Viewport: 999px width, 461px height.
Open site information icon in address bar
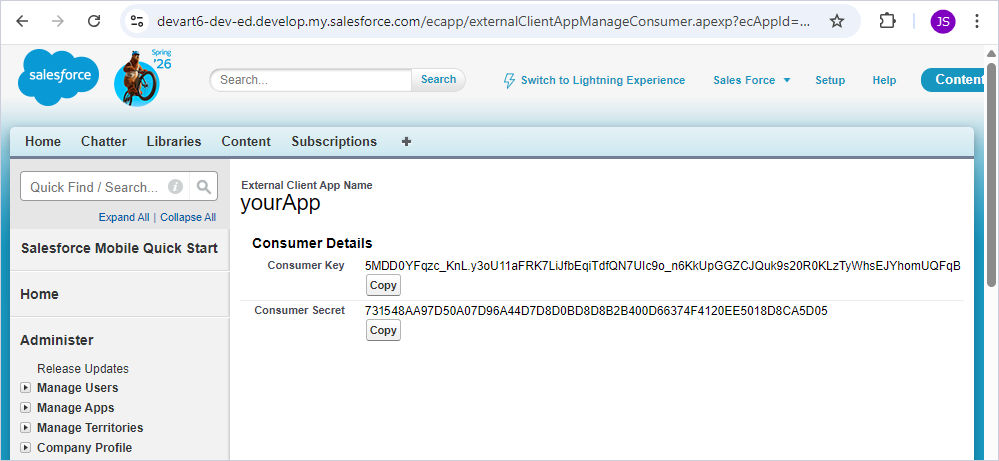[x=136, y=21]
